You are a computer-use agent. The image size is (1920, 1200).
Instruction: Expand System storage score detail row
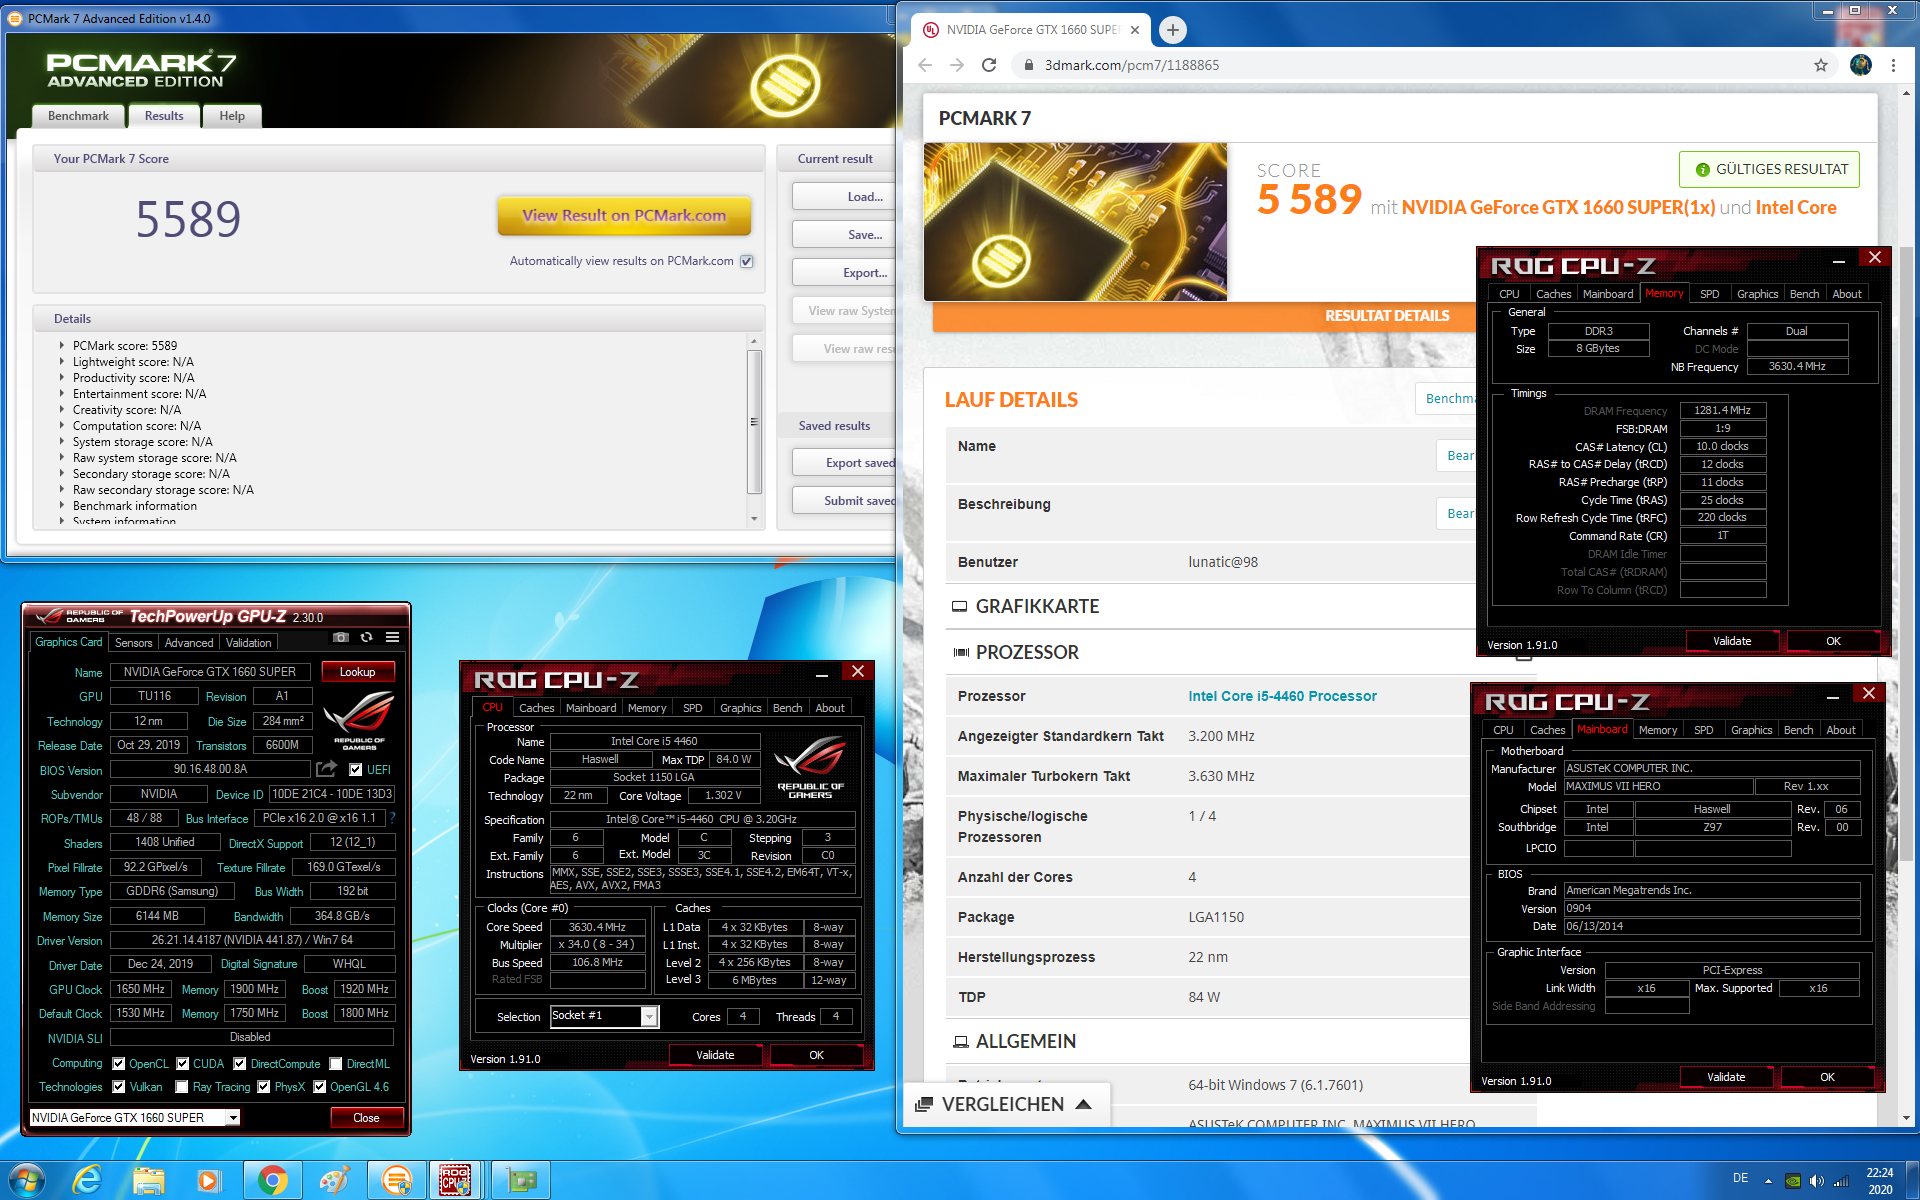pos(62,441)
